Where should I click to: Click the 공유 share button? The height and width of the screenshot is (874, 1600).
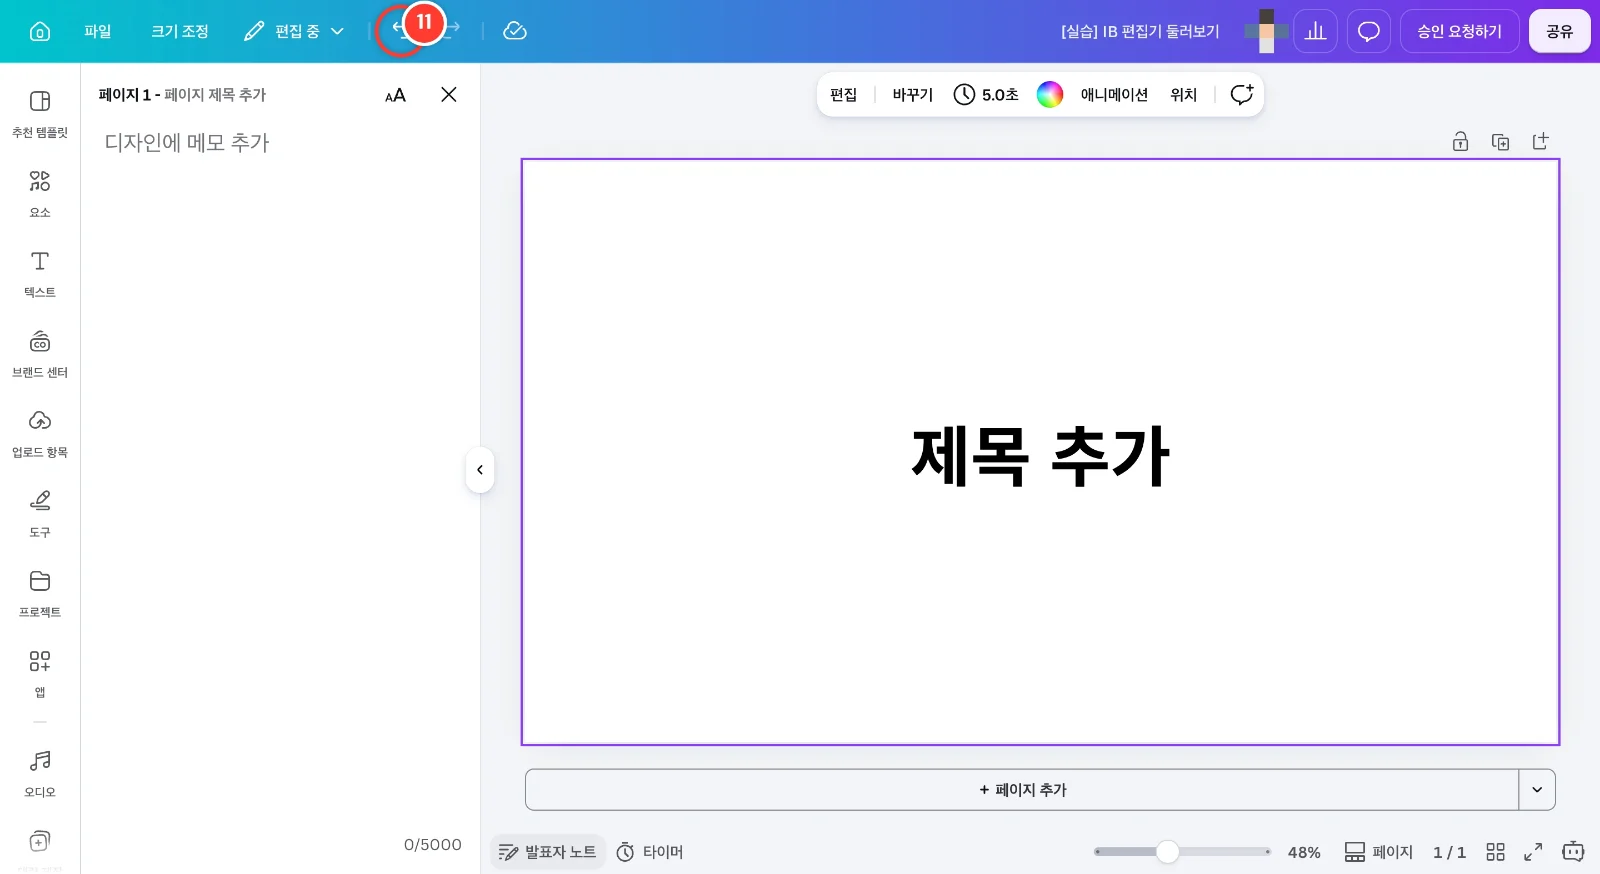point(1560,31)
